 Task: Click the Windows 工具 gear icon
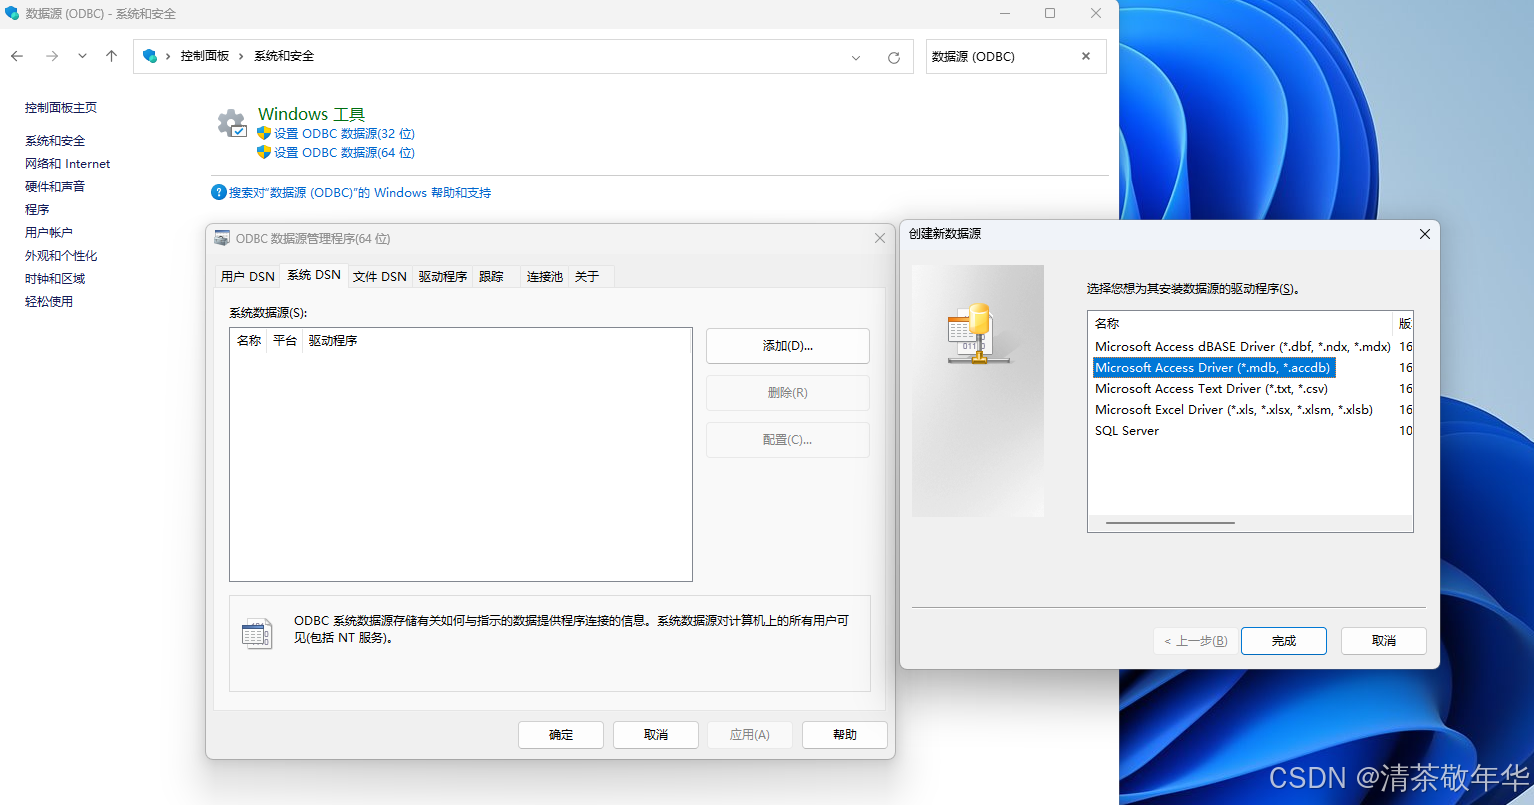click(232, 124)
